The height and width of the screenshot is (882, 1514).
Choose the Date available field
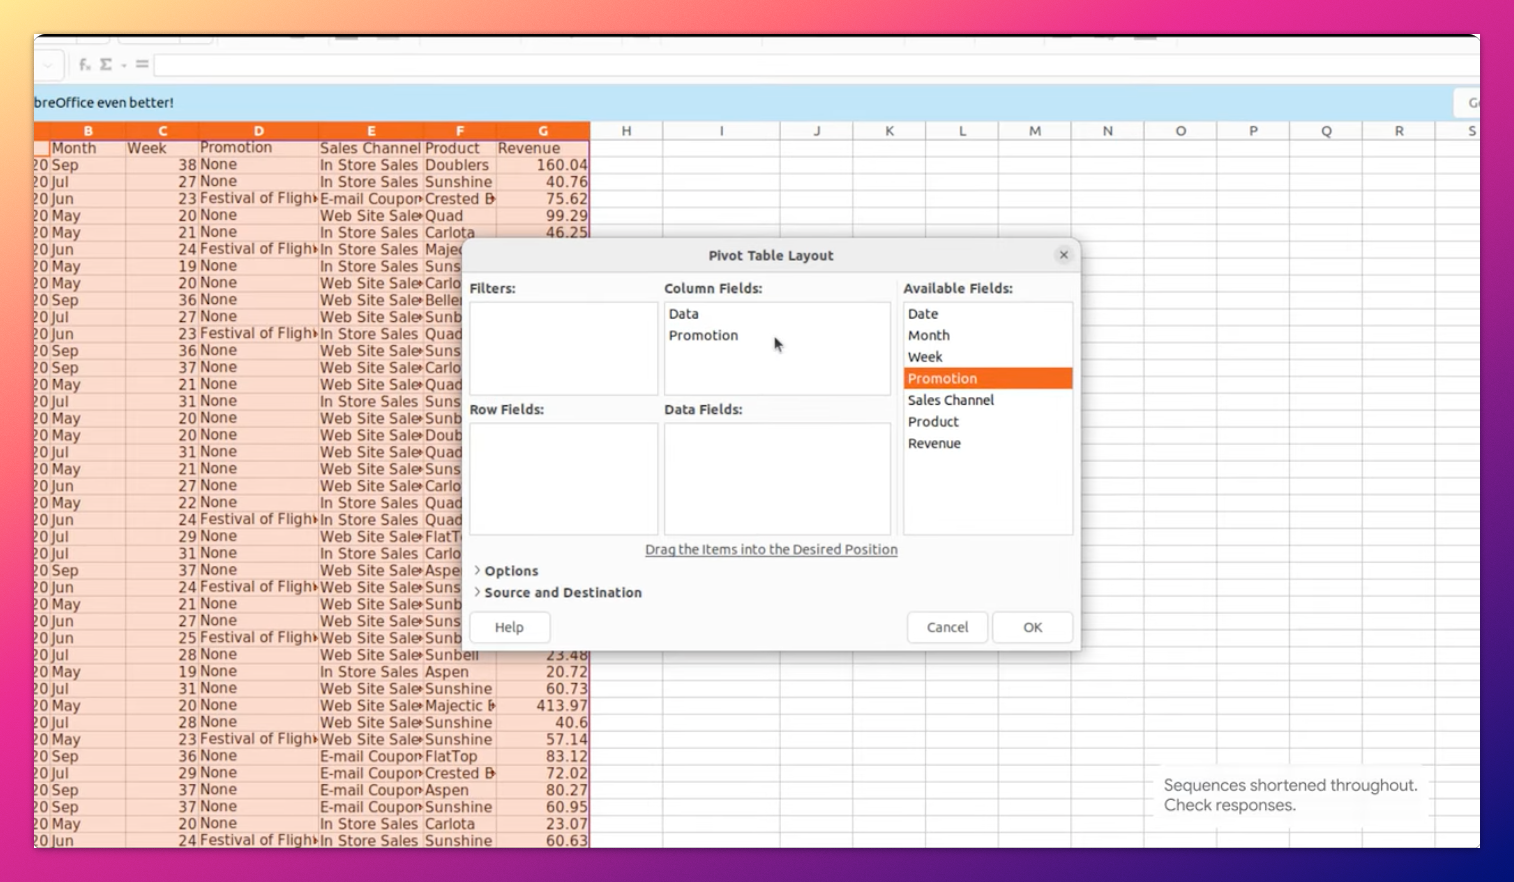coord(923,314)
